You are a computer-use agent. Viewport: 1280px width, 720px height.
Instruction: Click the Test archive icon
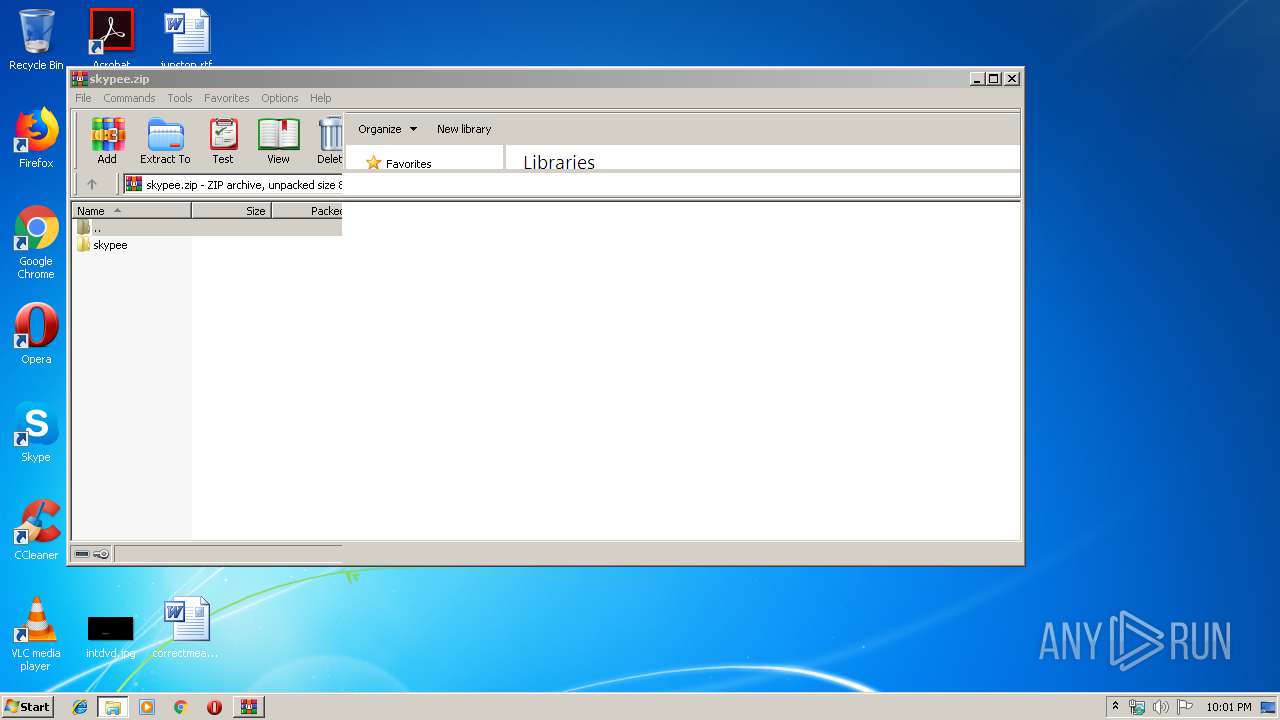coord(223,141)
